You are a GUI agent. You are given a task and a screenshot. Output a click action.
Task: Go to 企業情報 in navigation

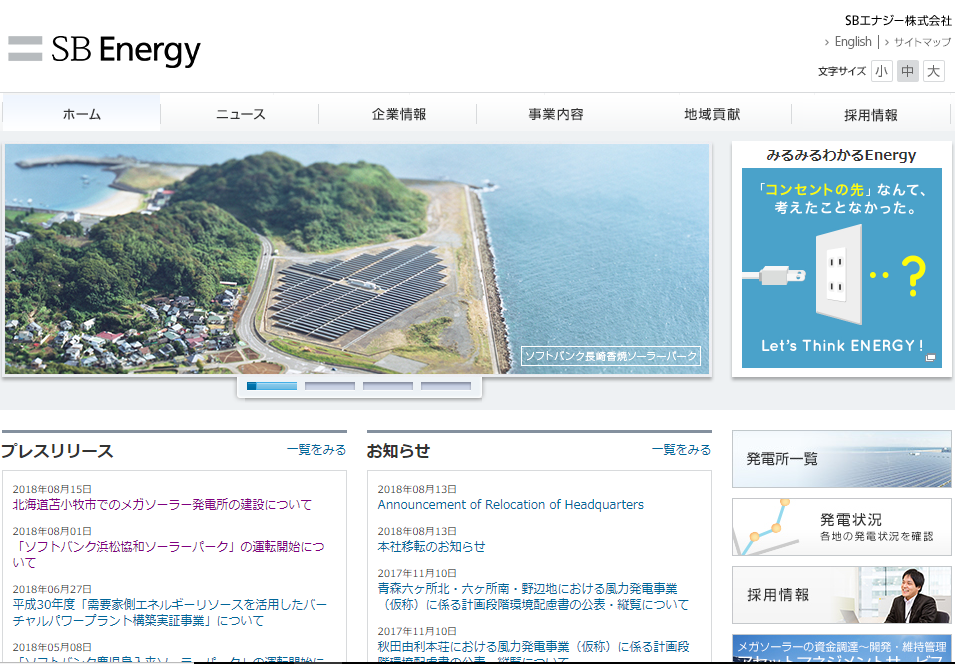click(x=398, y=114)
